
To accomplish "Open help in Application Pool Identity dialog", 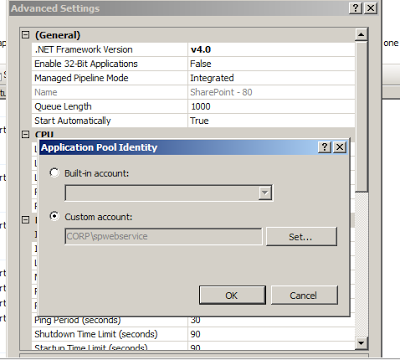I will [324, 147].
